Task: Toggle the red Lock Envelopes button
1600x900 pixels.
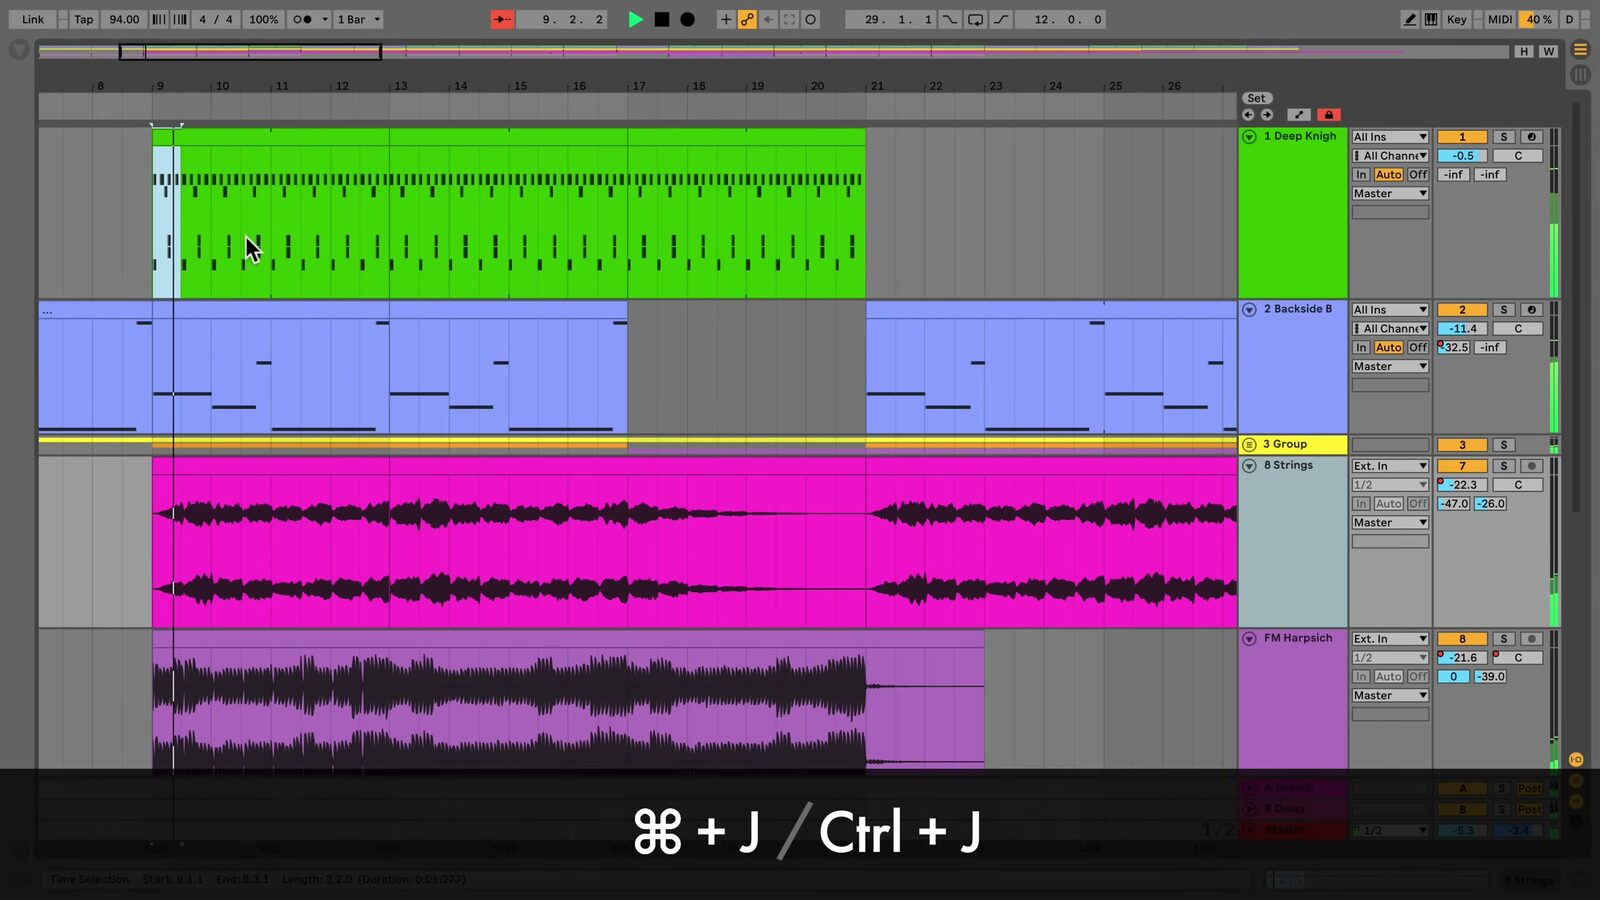Action: [1328, 115]
